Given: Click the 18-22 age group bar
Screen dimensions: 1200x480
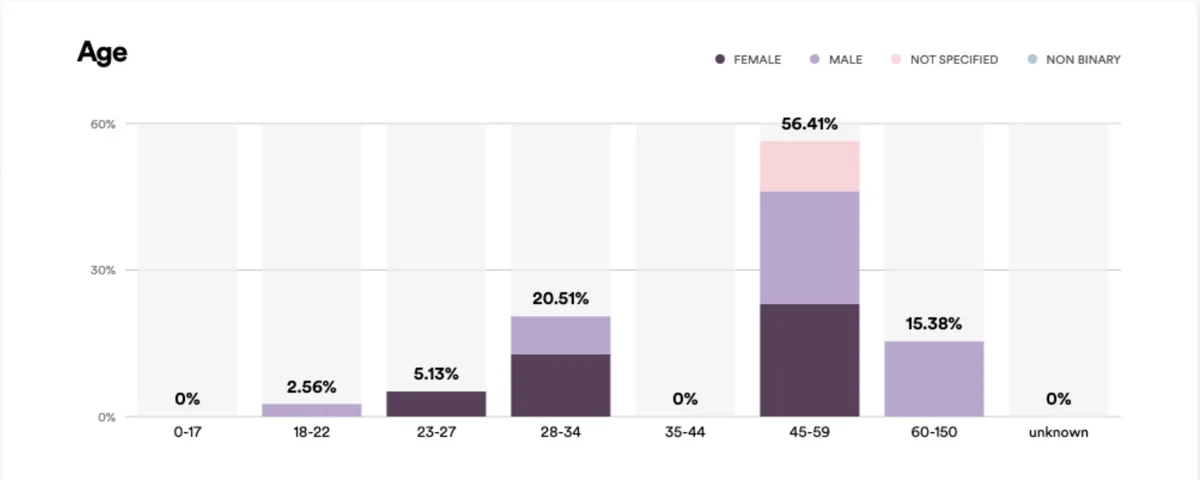Looking at the screenshot, I should click(311, 410).
